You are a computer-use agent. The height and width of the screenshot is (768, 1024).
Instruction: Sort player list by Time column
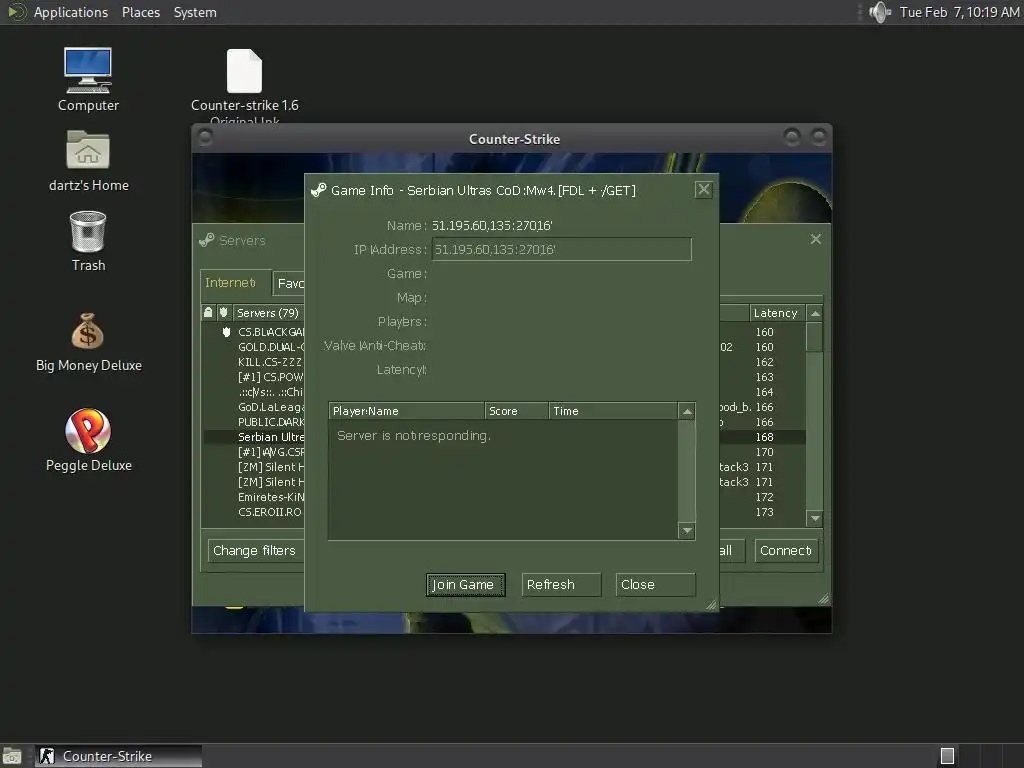[x=613, y=411]
